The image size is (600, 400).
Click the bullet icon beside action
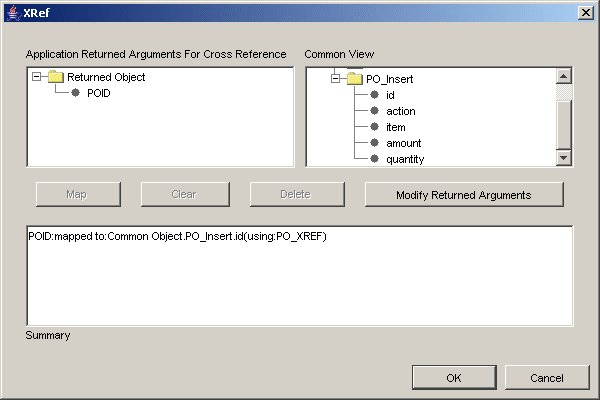(374, 111)
